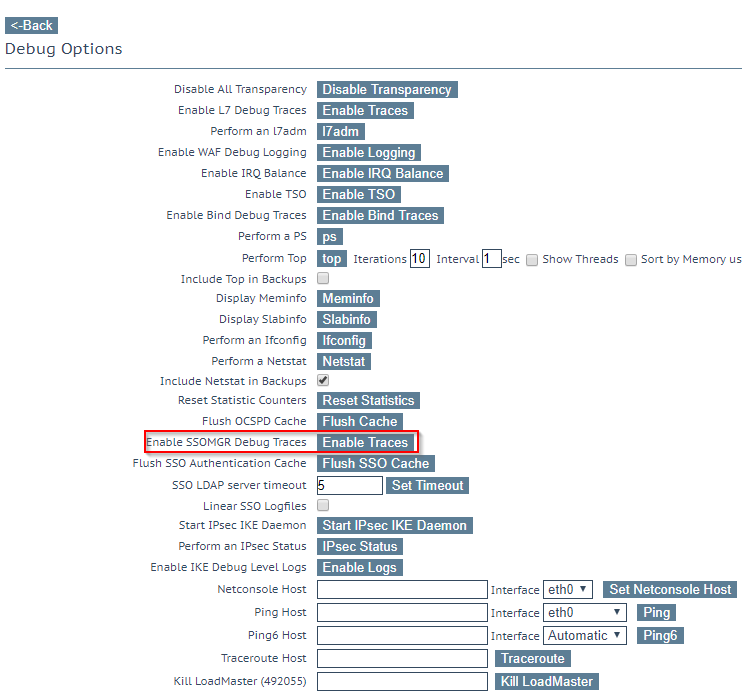Click the Kill LoadMaster button
Viewport: 742px width, 700px height.
click(x=547, y=682)
